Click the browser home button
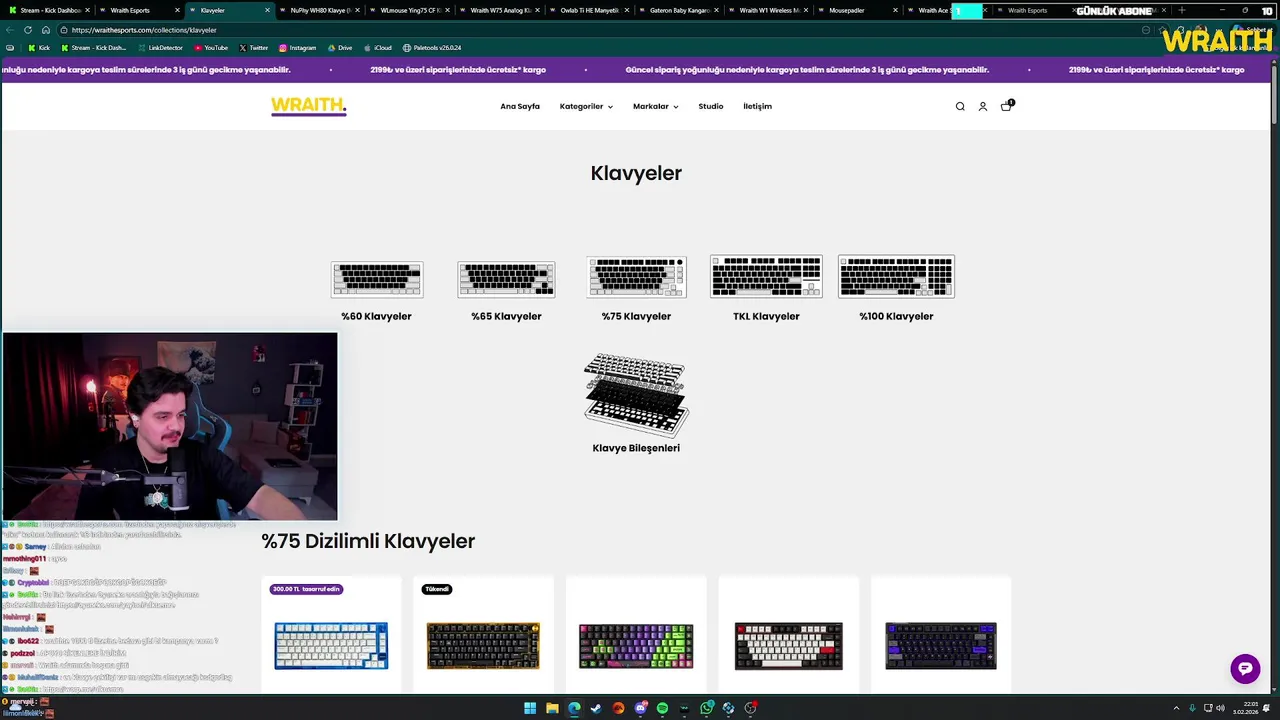Viewport: 1280px width, 720px height. [45, 30]
